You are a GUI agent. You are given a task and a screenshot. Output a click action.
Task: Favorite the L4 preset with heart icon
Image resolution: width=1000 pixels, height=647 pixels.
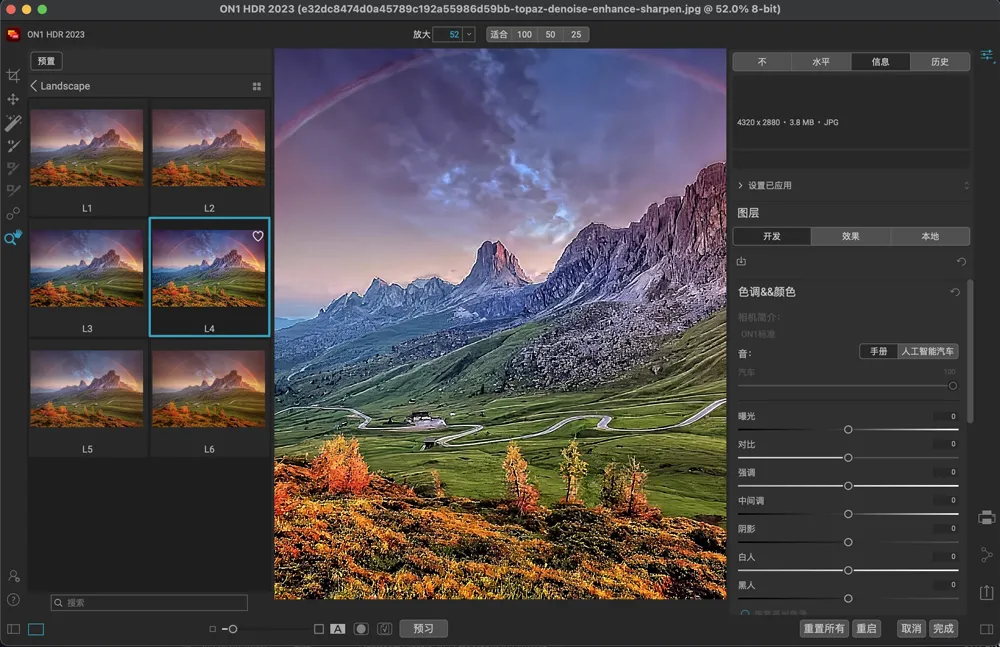point(258,237)
